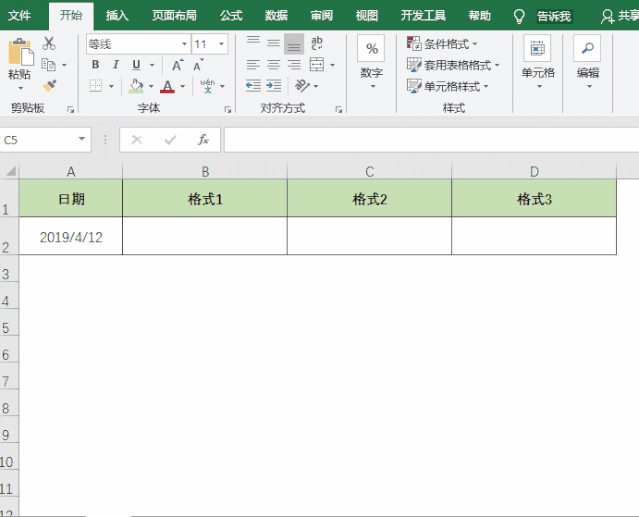Align text to middle
Image resolution: width=639 pixels, height=517 pixels.
[273, 43]
